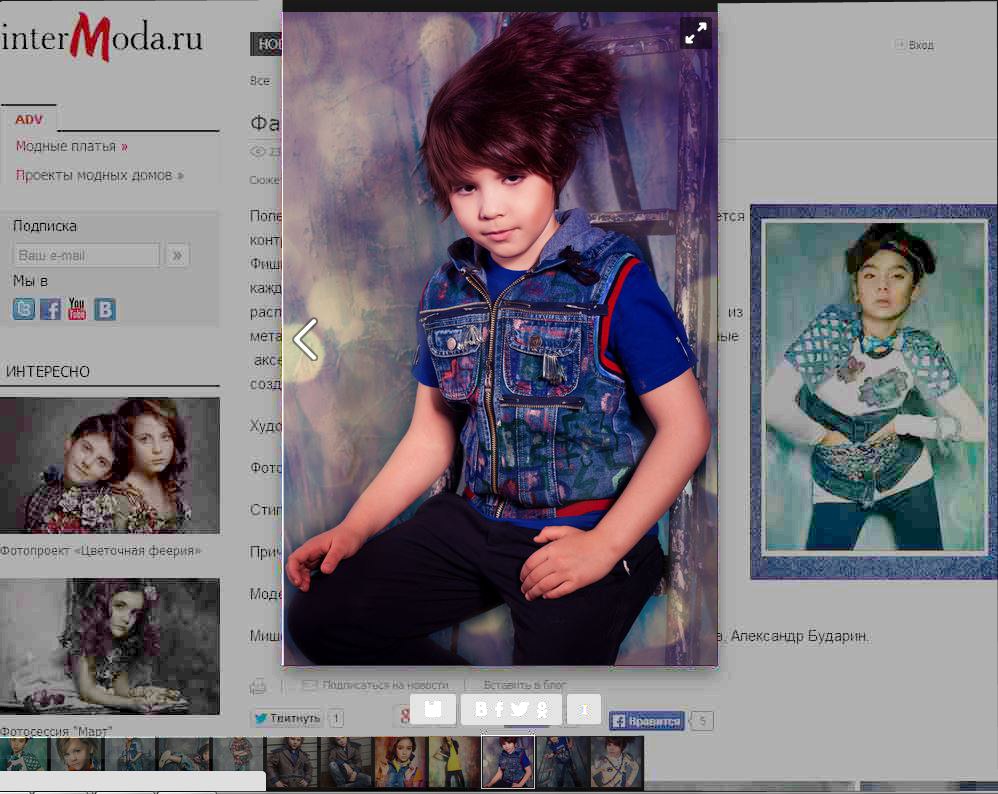The height and width of the screenshot is (794, 998).
Task: Click the large lightbox photo of the boy
Action: (x=500, y=339)
